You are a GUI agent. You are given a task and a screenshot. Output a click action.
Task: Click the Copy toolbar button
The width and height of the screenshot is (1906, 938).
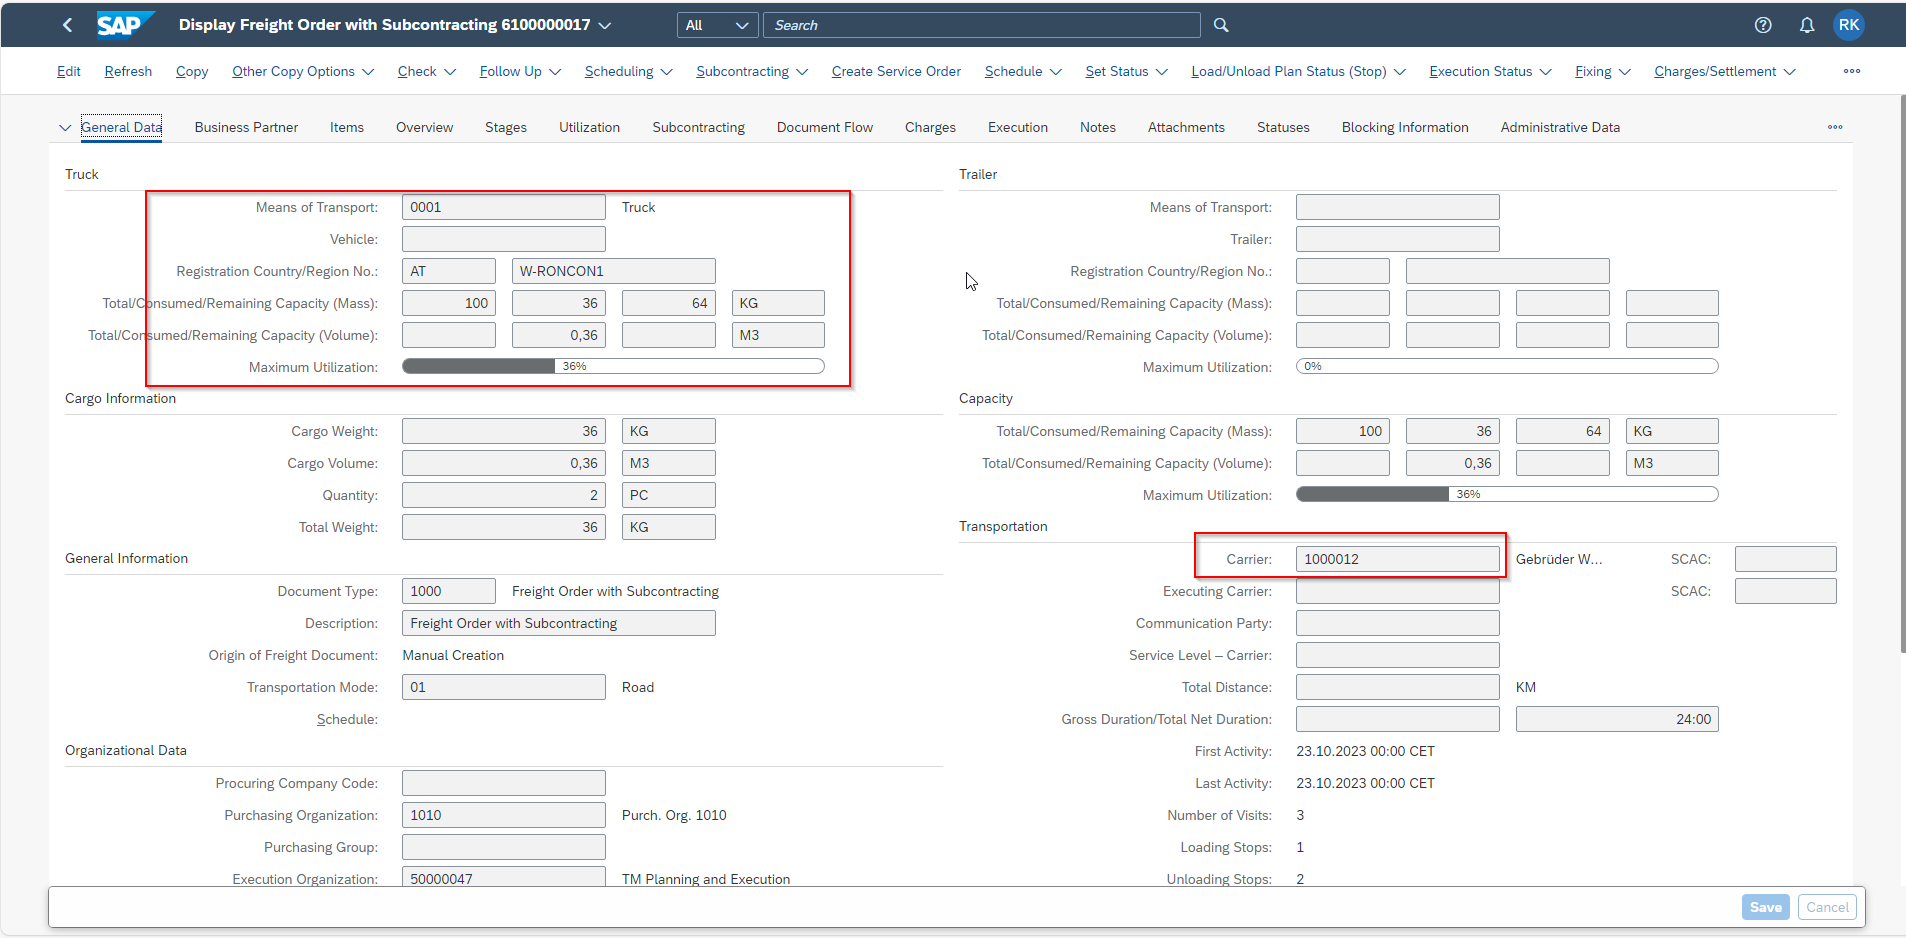[x=192, y=71]
